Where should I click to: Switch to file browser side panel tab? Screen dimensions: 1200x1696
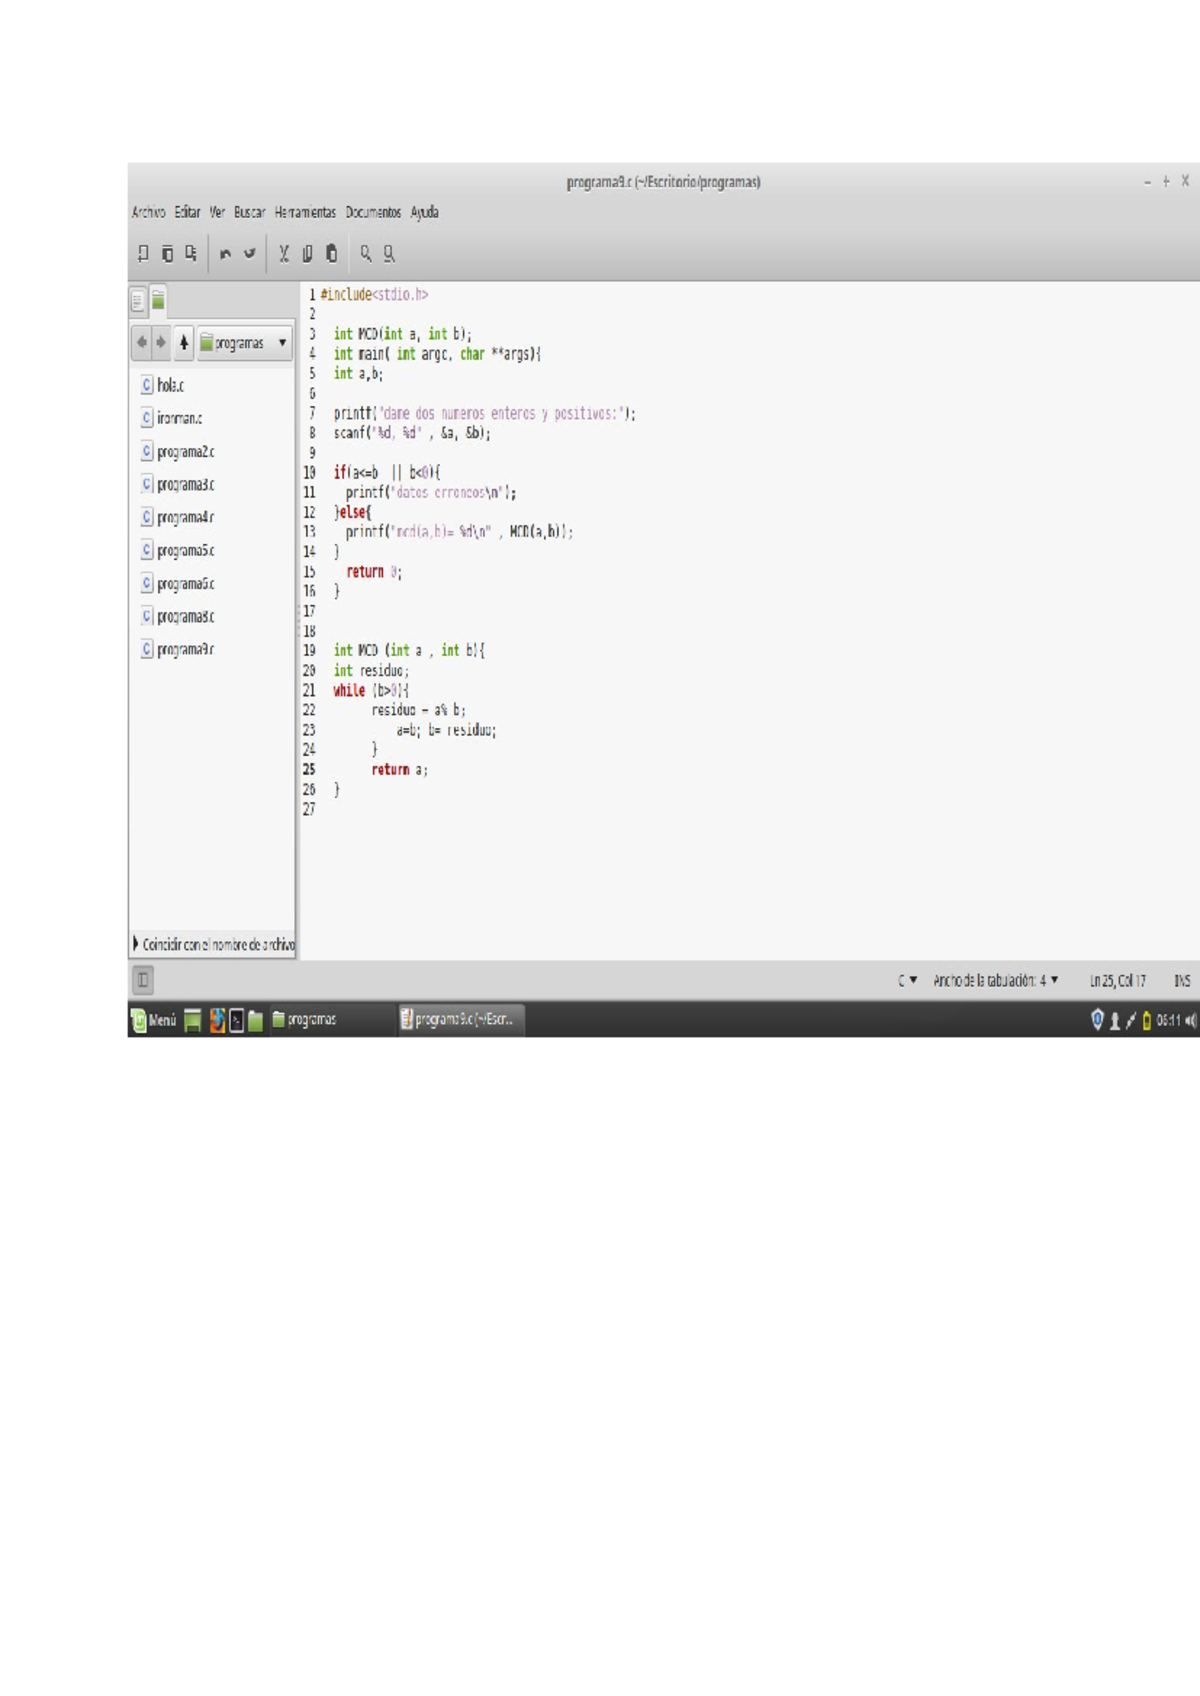pyautogui.click(x=158, y=300)
